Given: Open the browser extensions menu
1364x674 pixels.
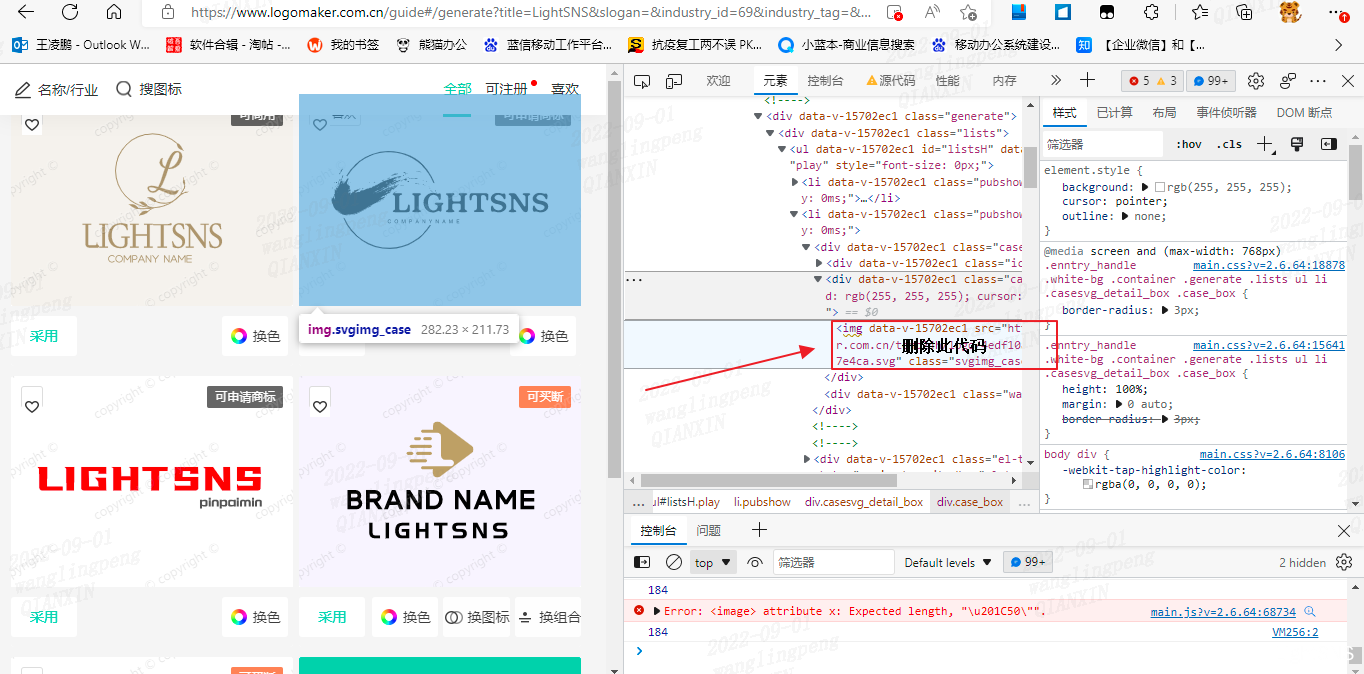Looking at the screenshot, I should [1151, 12].
